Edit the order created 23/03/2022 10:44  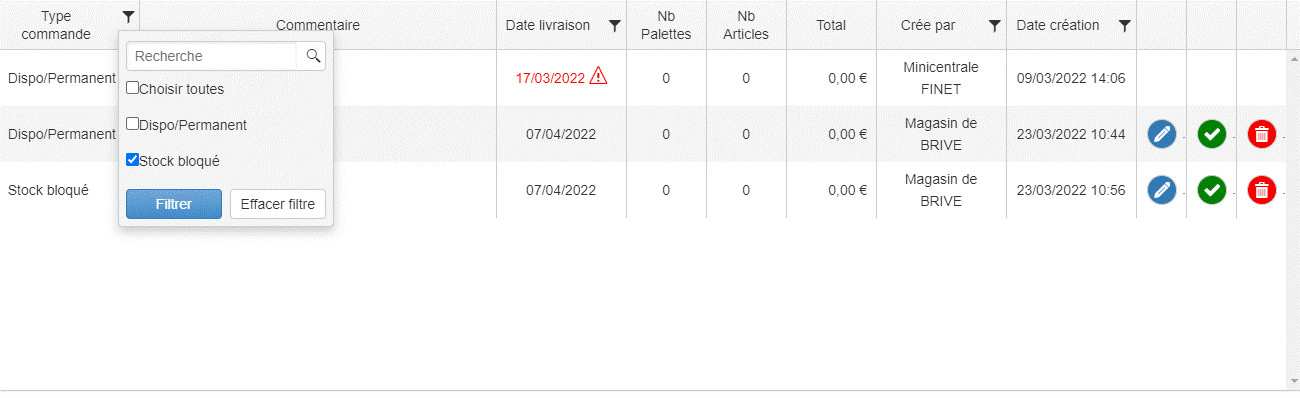click(x=1162, y=134)
